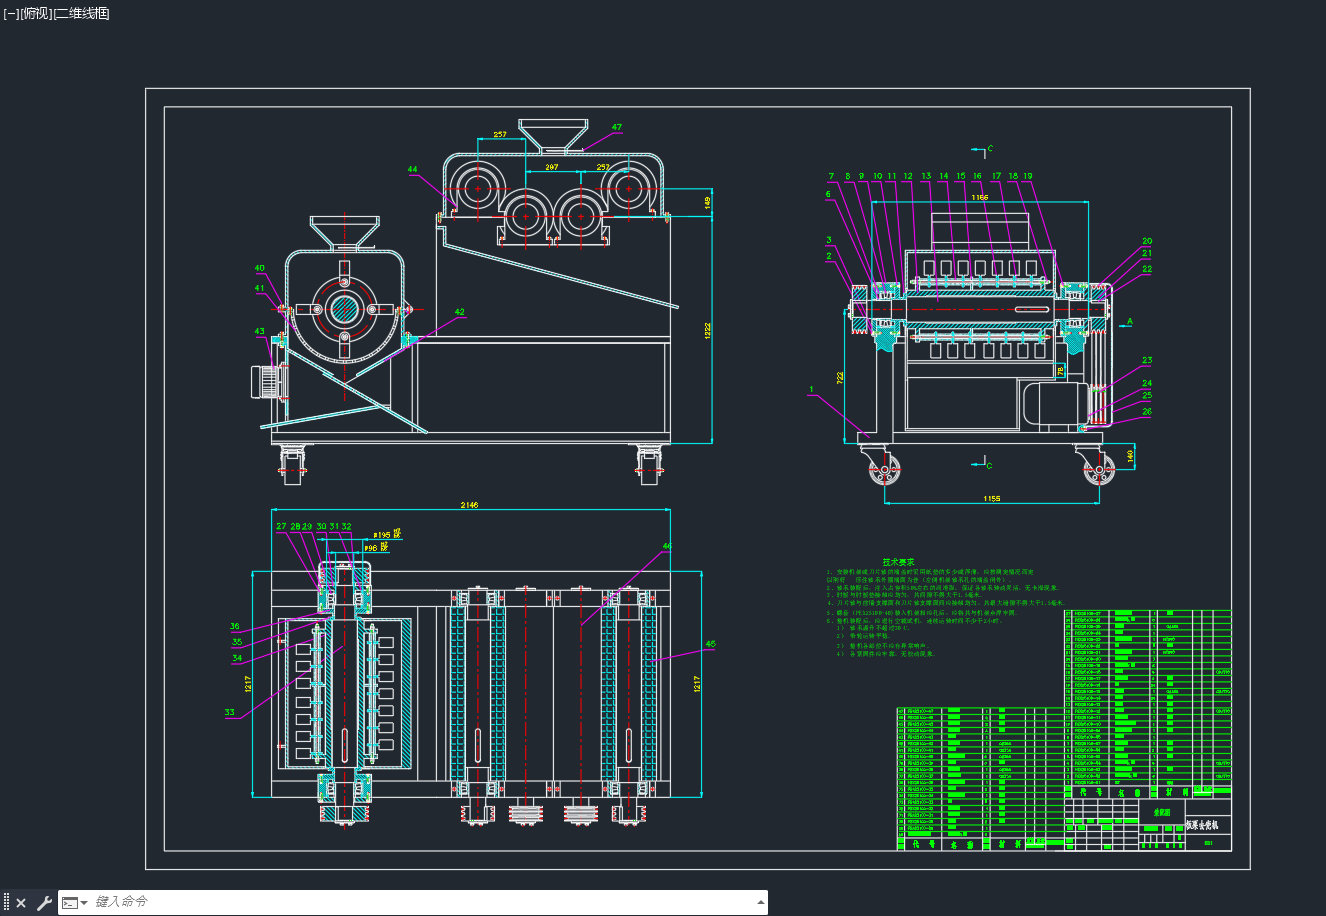Viewport: 1326px width, 916px height.
Task: Expand command history arrow at command line end
Action: coord(760,902)
